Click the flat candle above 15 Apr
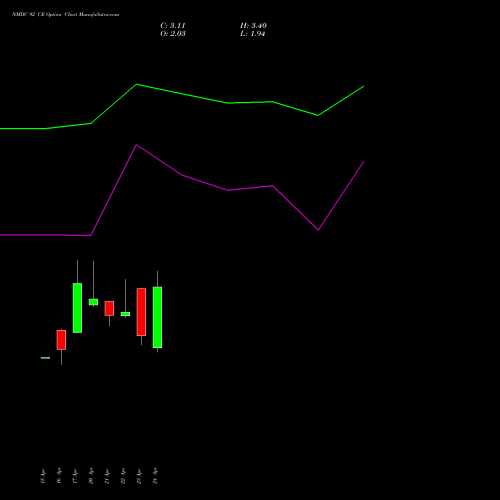This screenshot has height=500, width=500. pos(45,358)
